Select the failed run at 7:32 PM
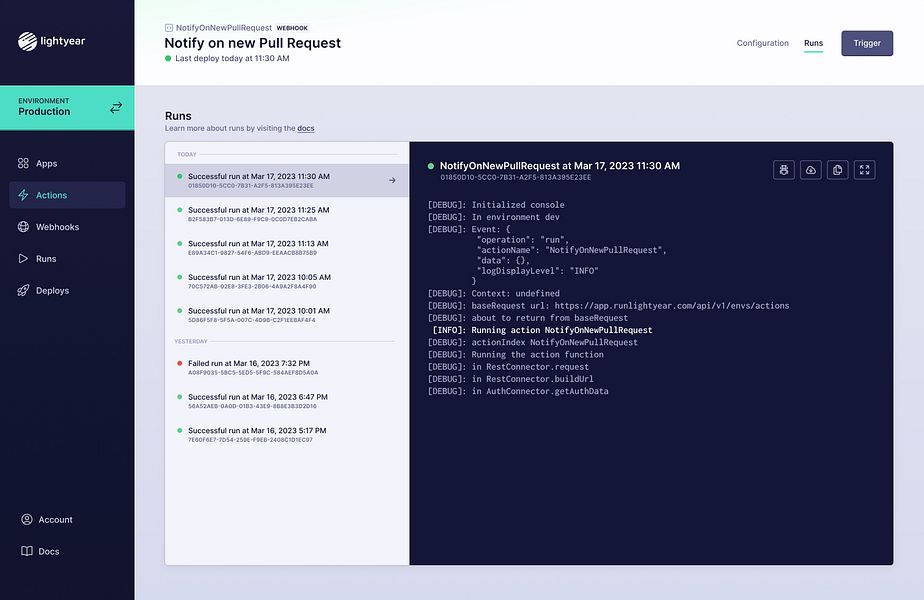Image resolution: width=924 pixels, height=600 pixels. coord(286,368)
